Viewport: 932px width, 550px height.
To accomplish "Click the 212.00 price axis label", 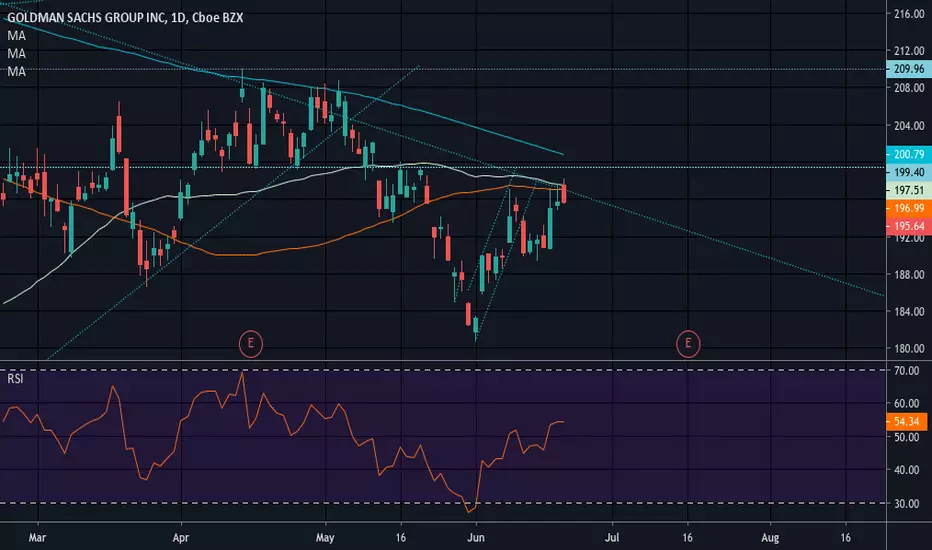I will [x=909, y=51].
